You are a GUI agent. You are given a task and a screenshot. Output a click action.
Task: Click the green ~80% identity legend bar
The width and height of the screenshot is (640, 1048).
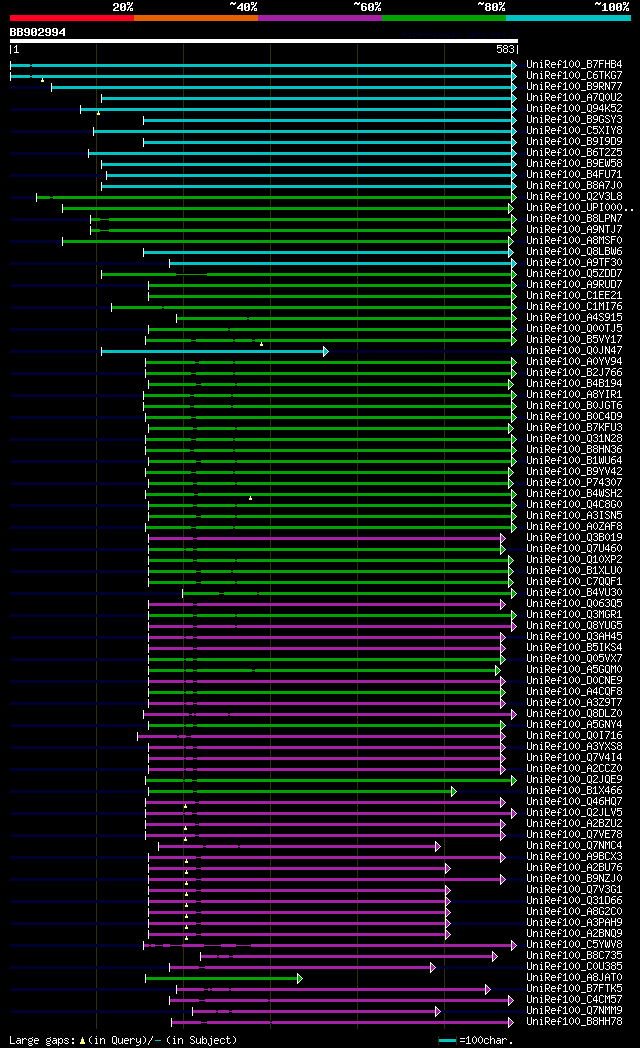tap(444, 18)
